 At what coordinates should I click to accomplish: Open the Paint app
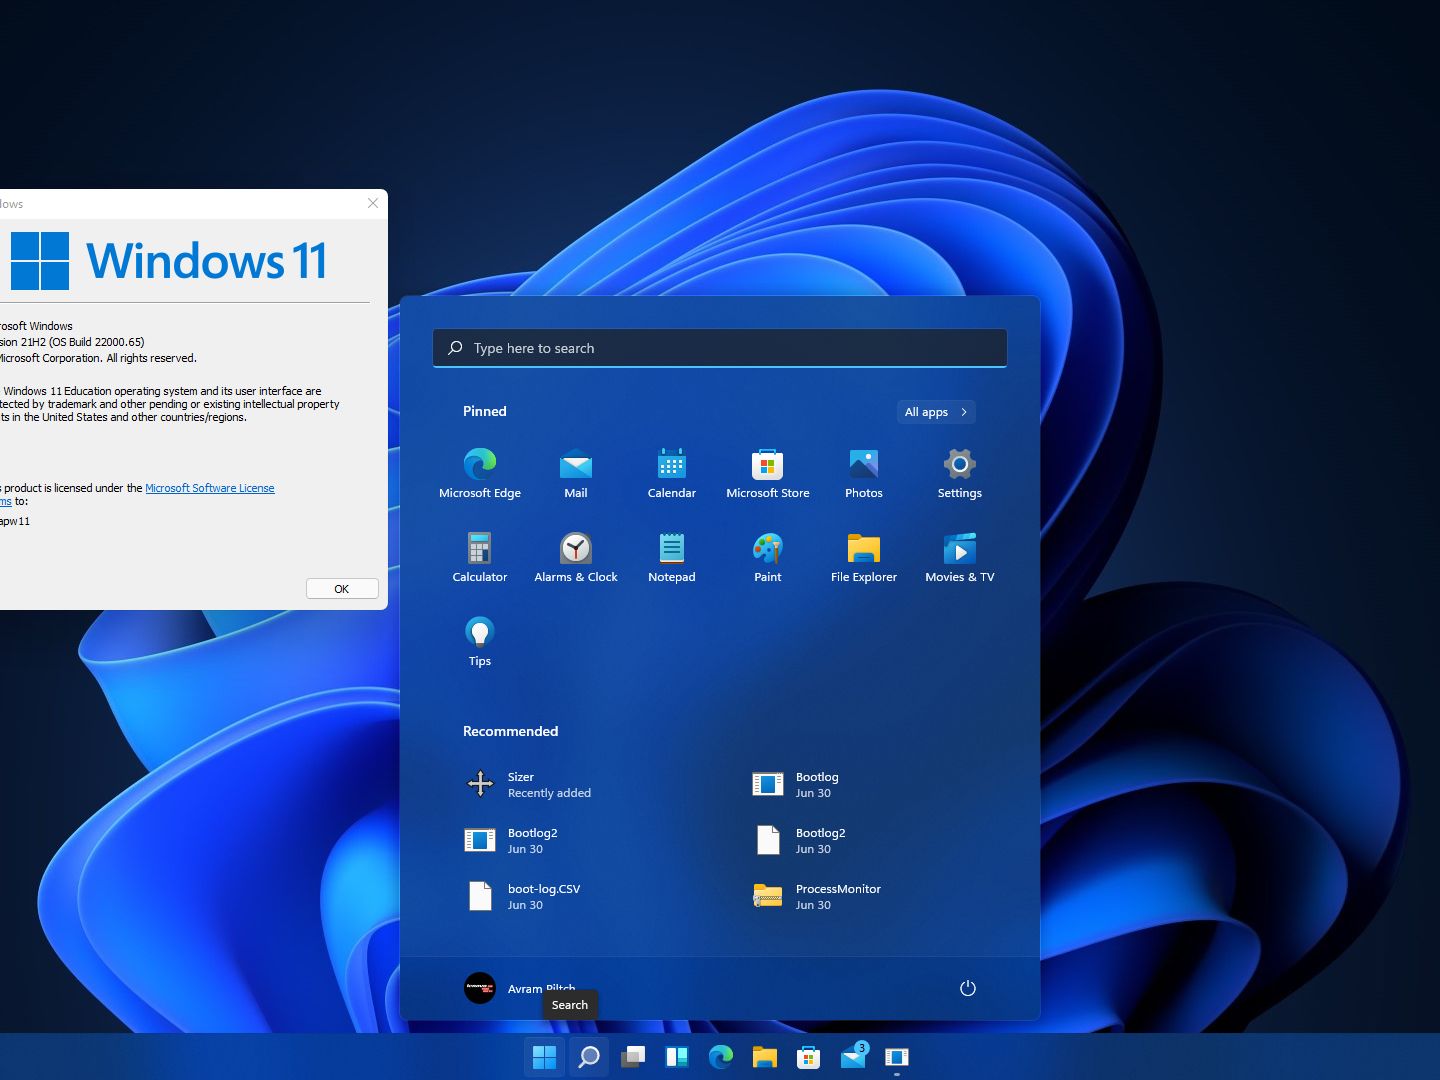click(768, 557)
